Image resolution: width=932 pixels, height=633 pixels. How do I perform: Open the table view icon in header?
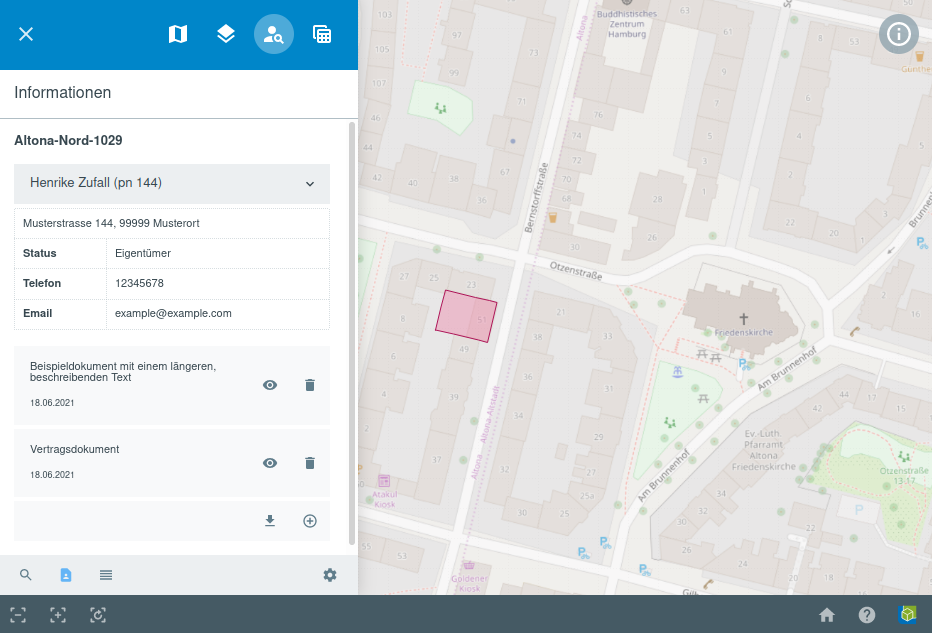coord(322,34)
